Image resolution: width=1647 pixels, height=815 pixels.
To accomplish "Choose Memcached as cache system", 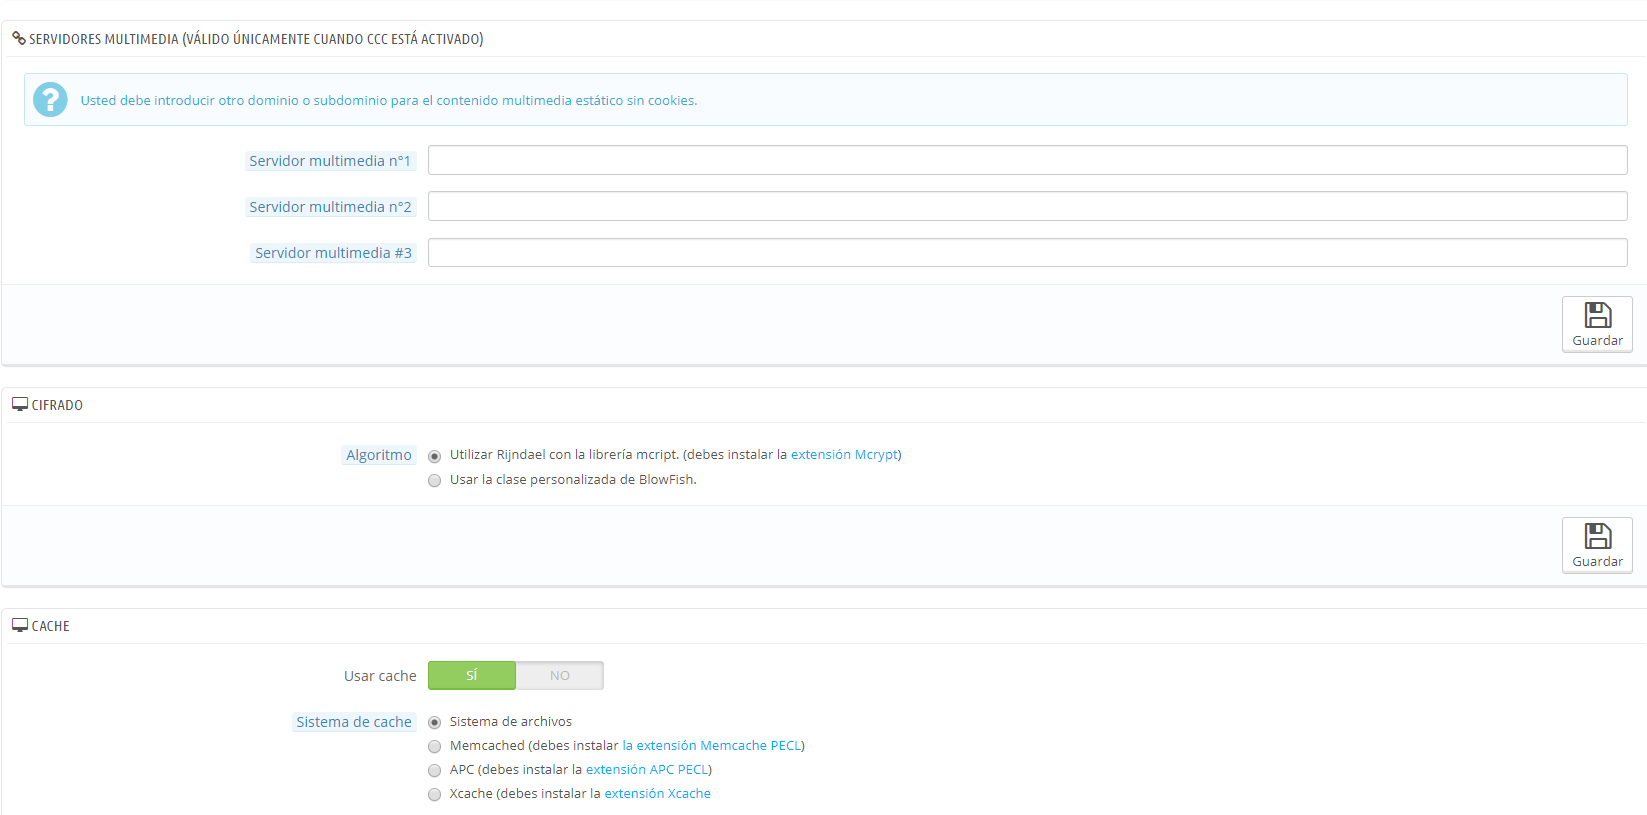I will [434, 747].
